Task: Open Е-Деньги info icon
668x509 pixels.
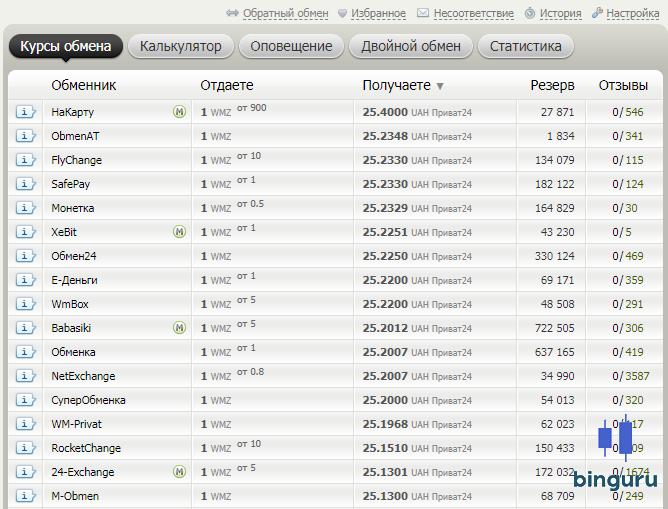Action: coord(26,280)
